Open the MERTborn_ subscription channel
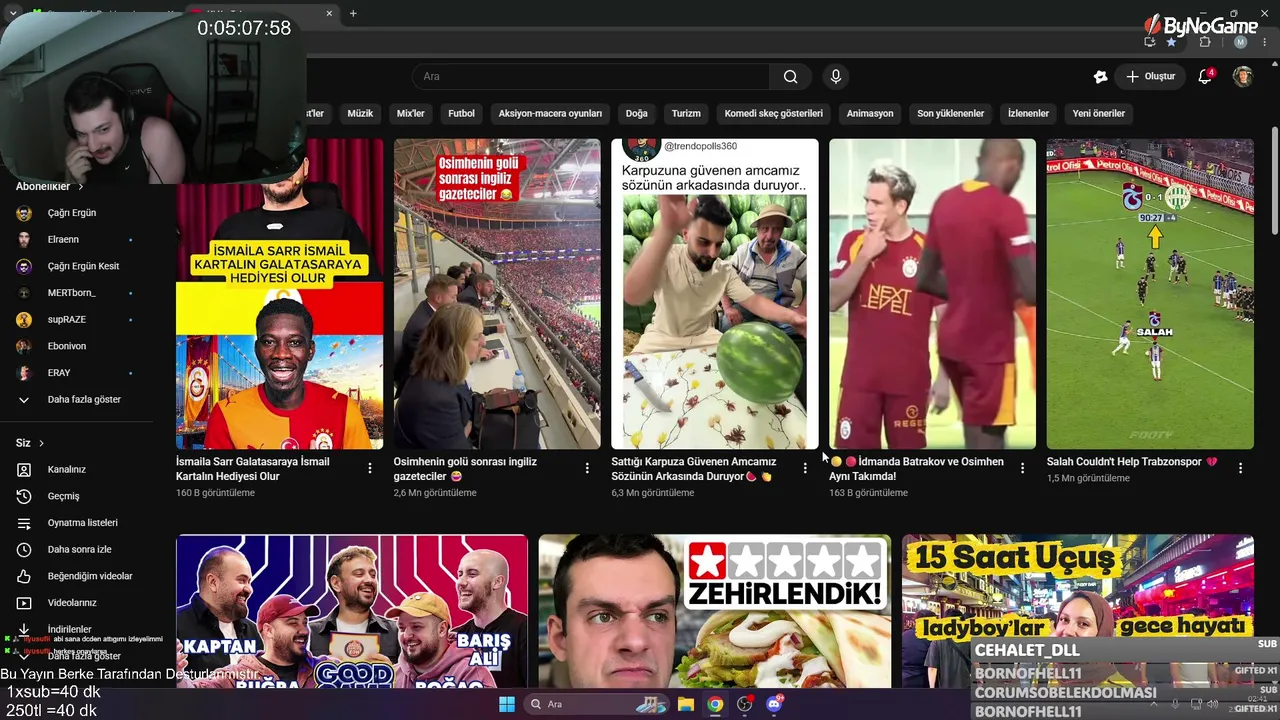The height and width of the screenshot is (720, 1280). 72,293
